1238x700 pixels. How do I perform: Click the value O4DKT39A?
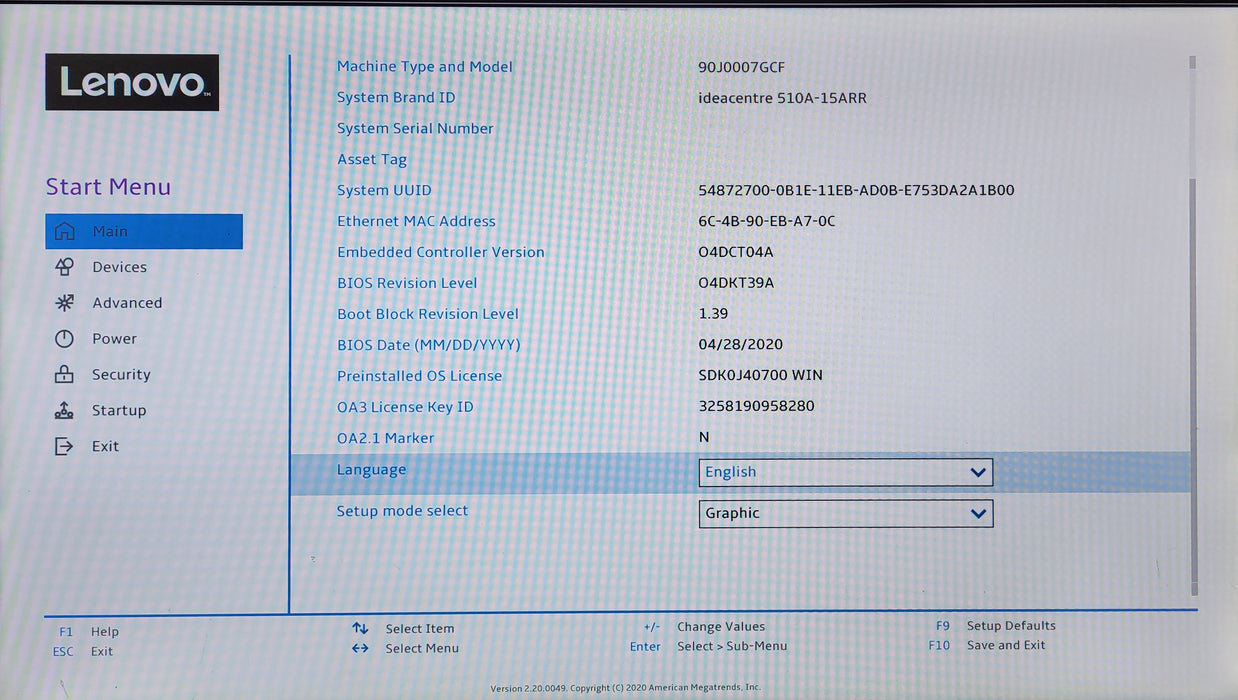pyautogui.click(x=736, y=284)
